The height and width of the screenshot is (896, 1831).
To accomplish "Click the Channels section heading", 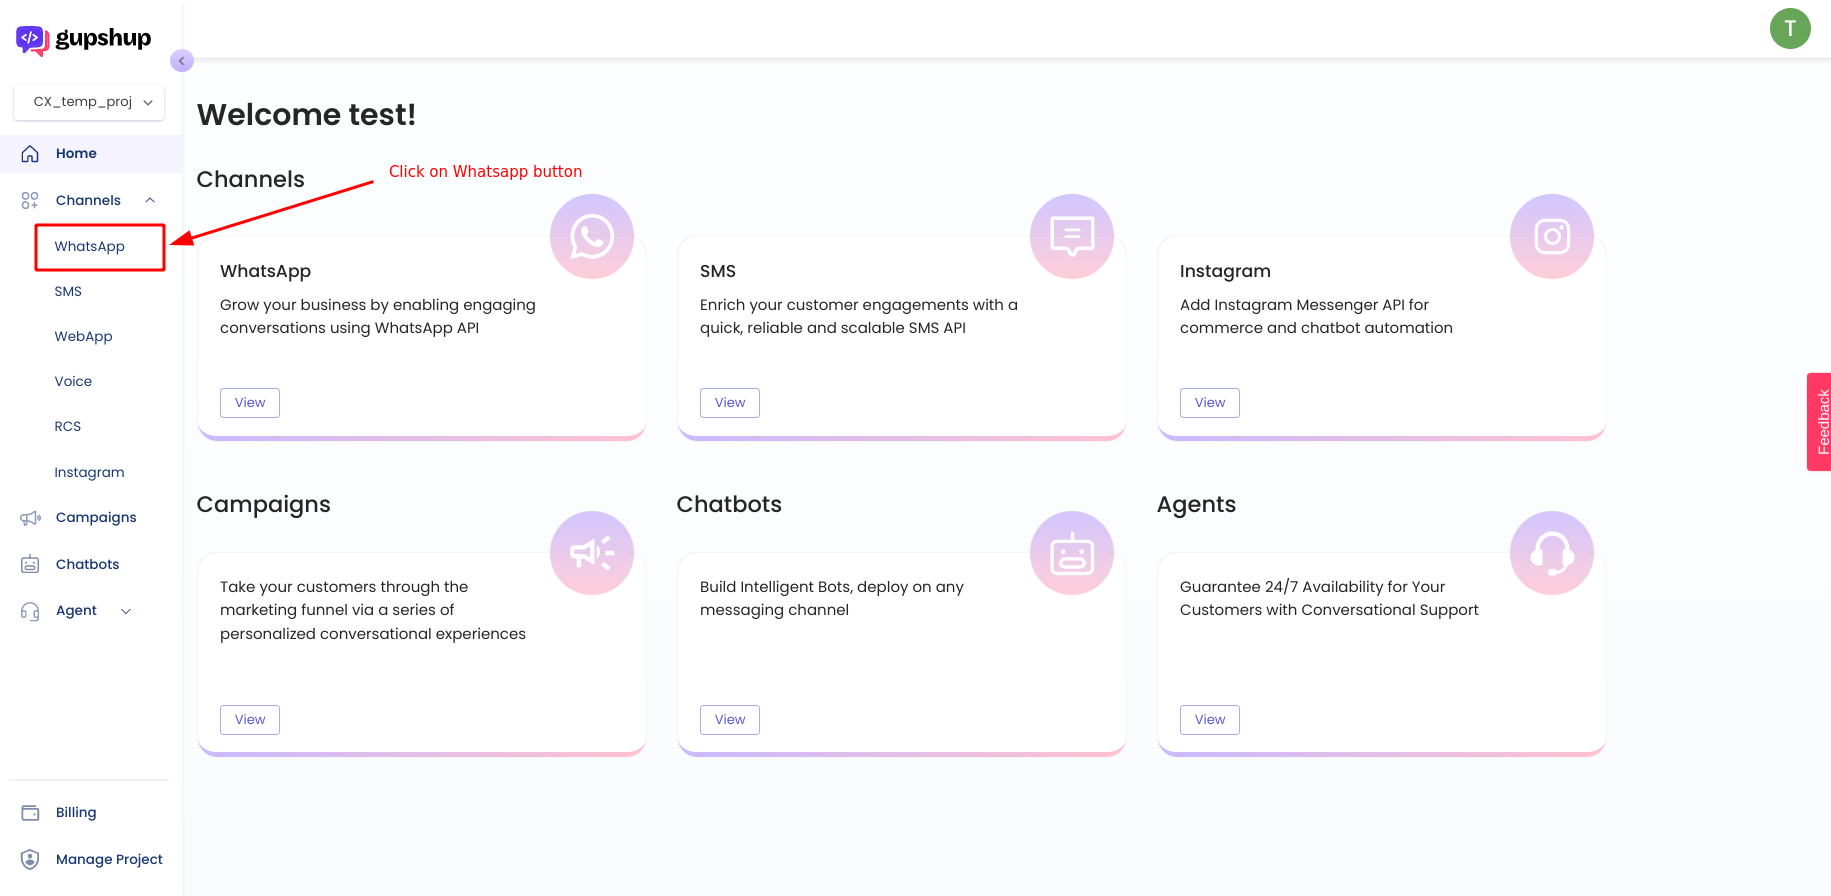I will click(250, 180).
